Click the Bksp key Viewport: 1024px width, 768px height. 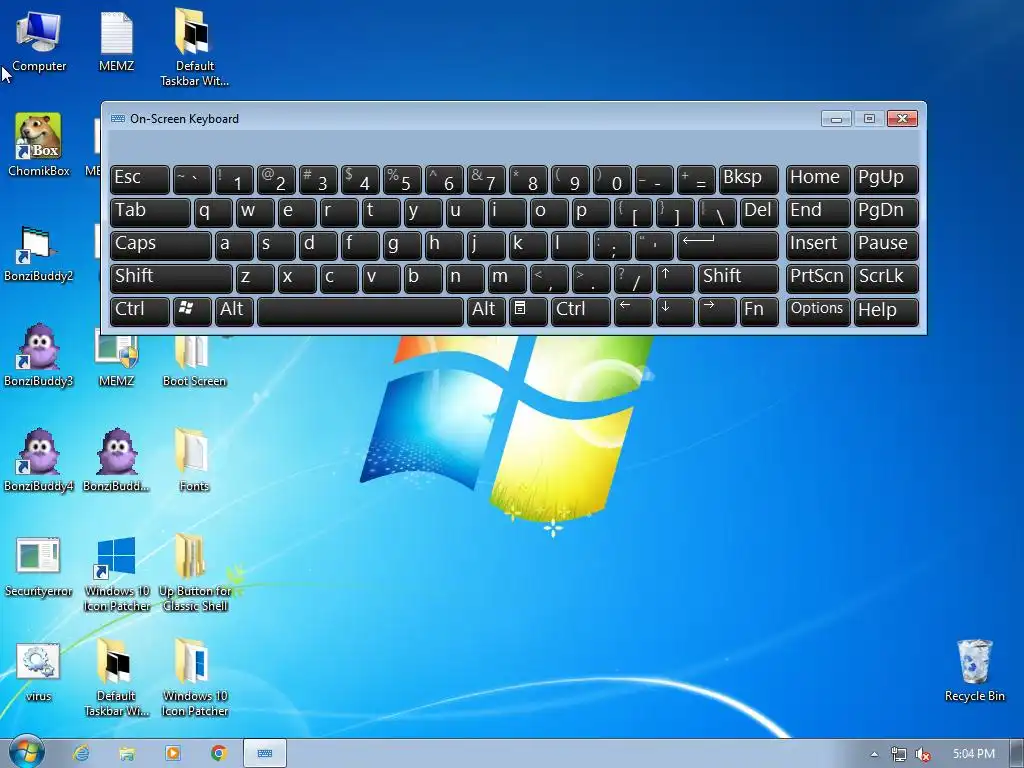click(x=748, y=180)
